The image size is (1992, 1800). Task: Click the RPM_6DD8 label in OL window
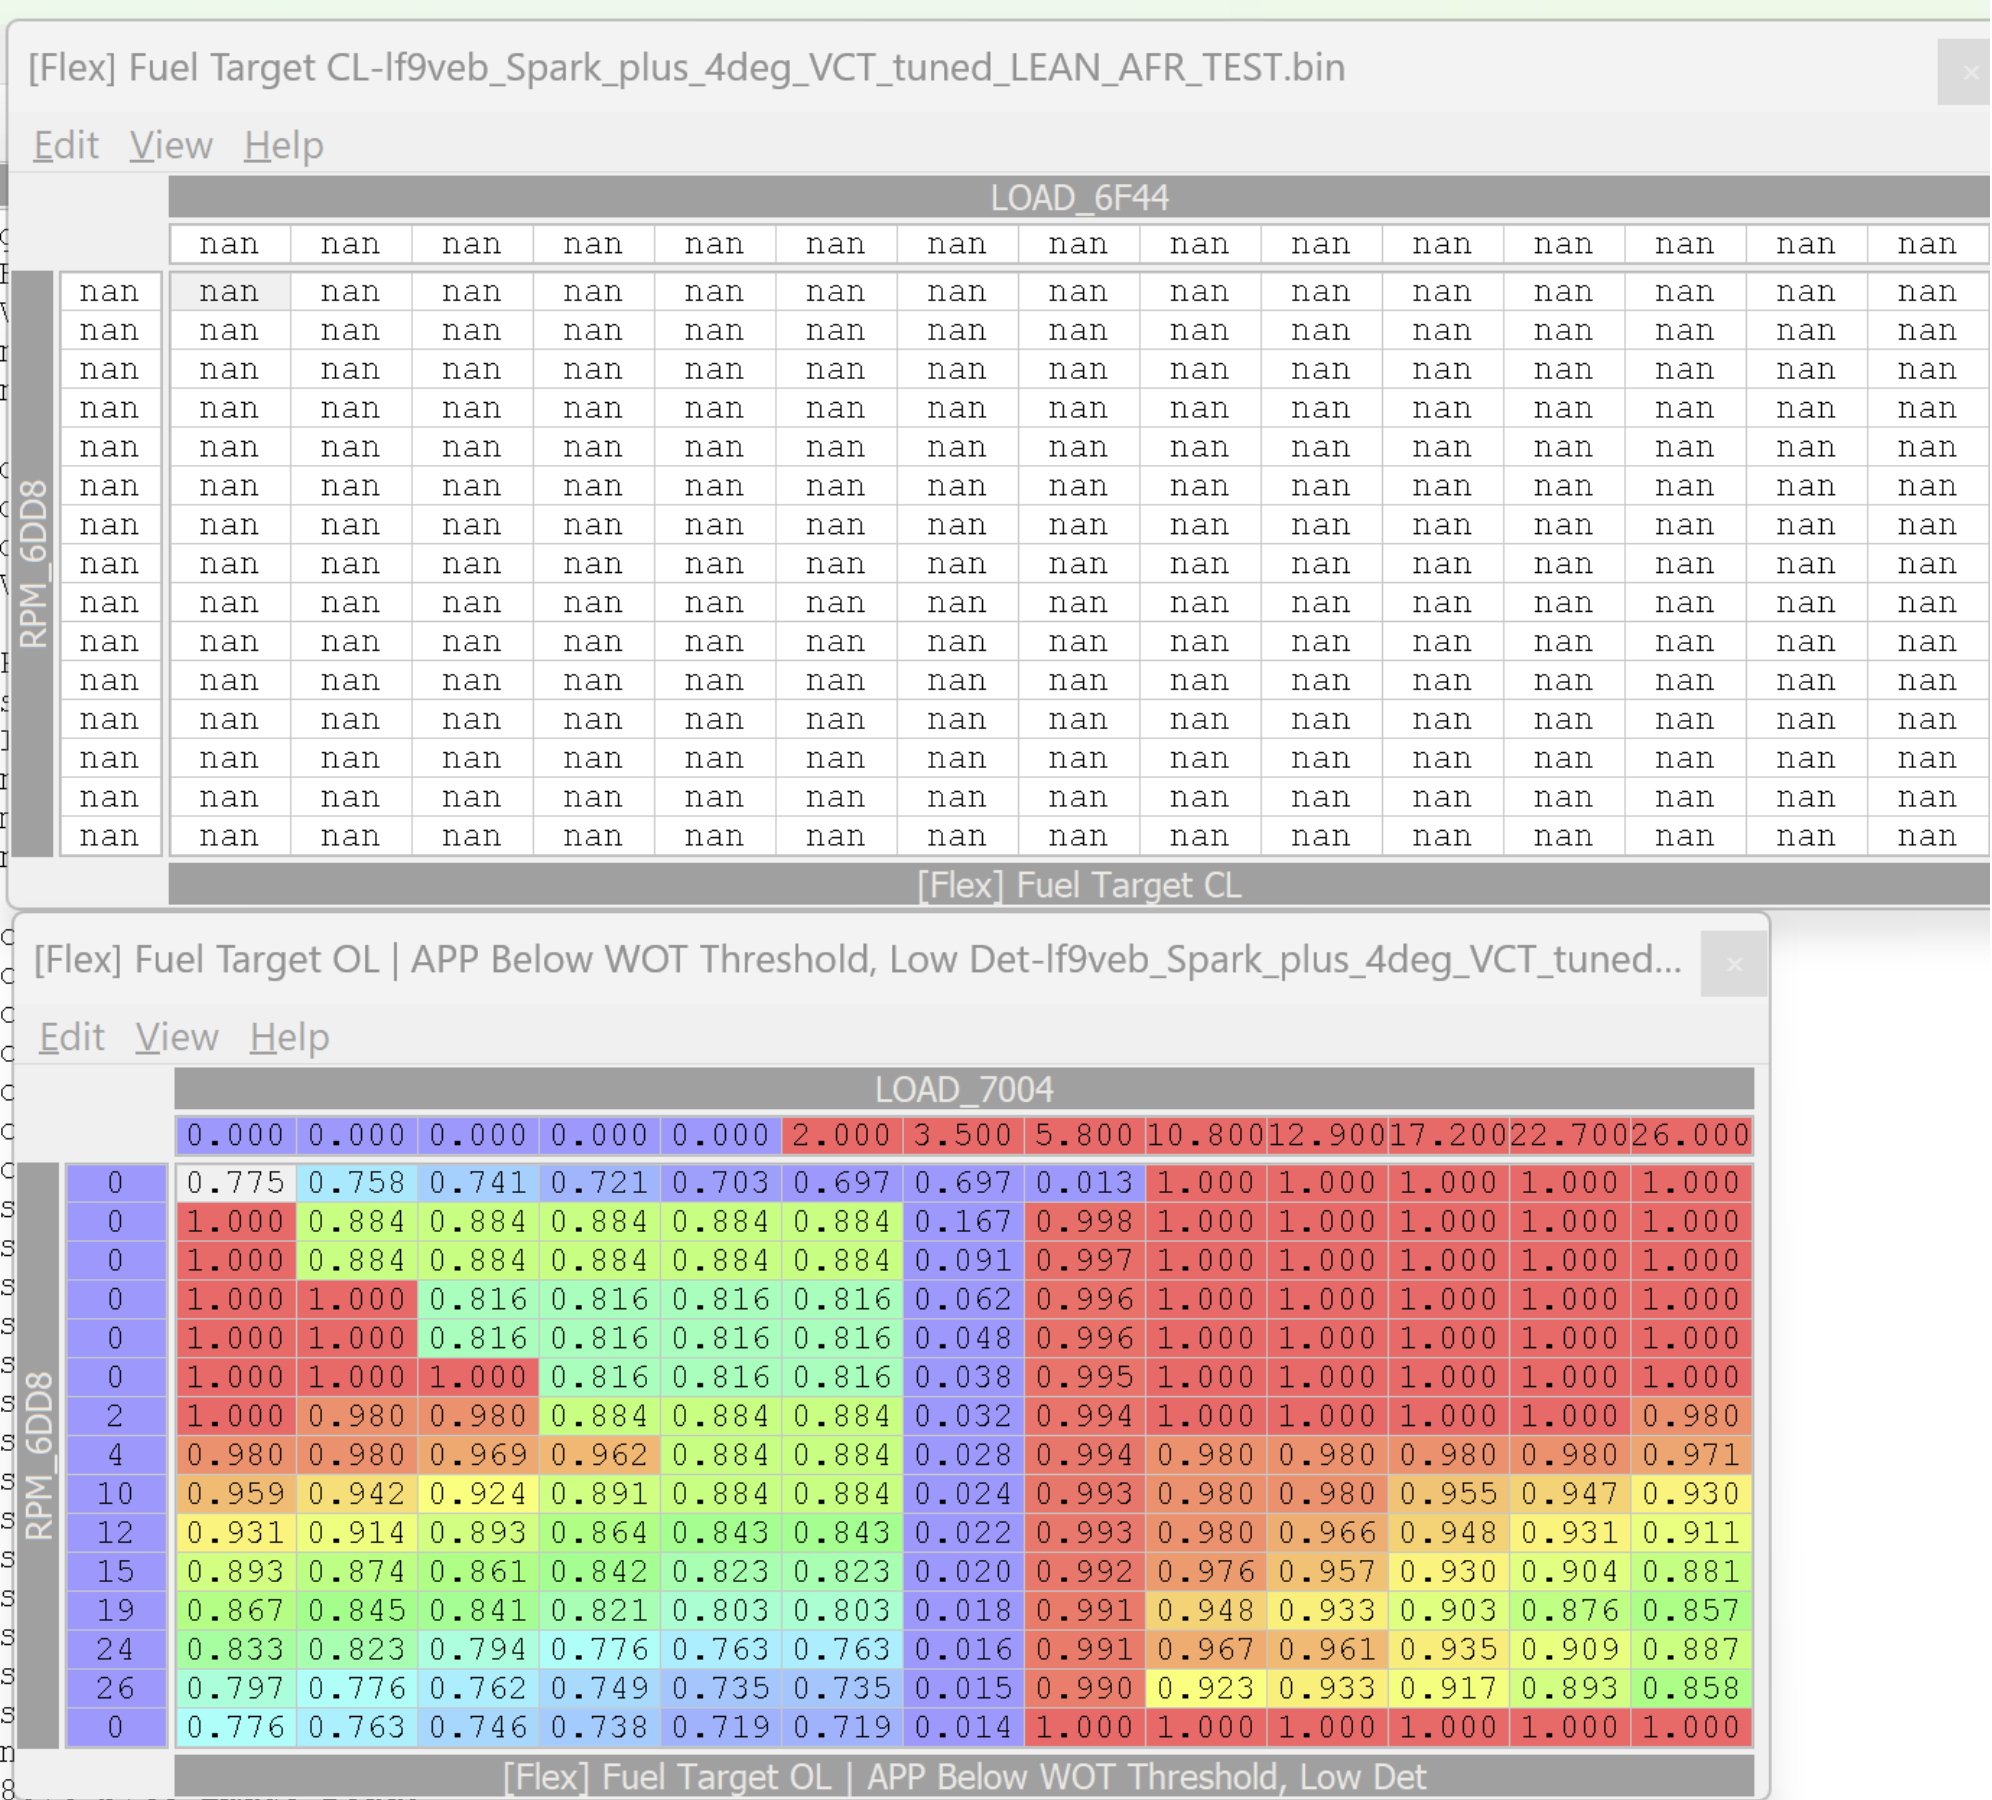tap(39, 1455)
